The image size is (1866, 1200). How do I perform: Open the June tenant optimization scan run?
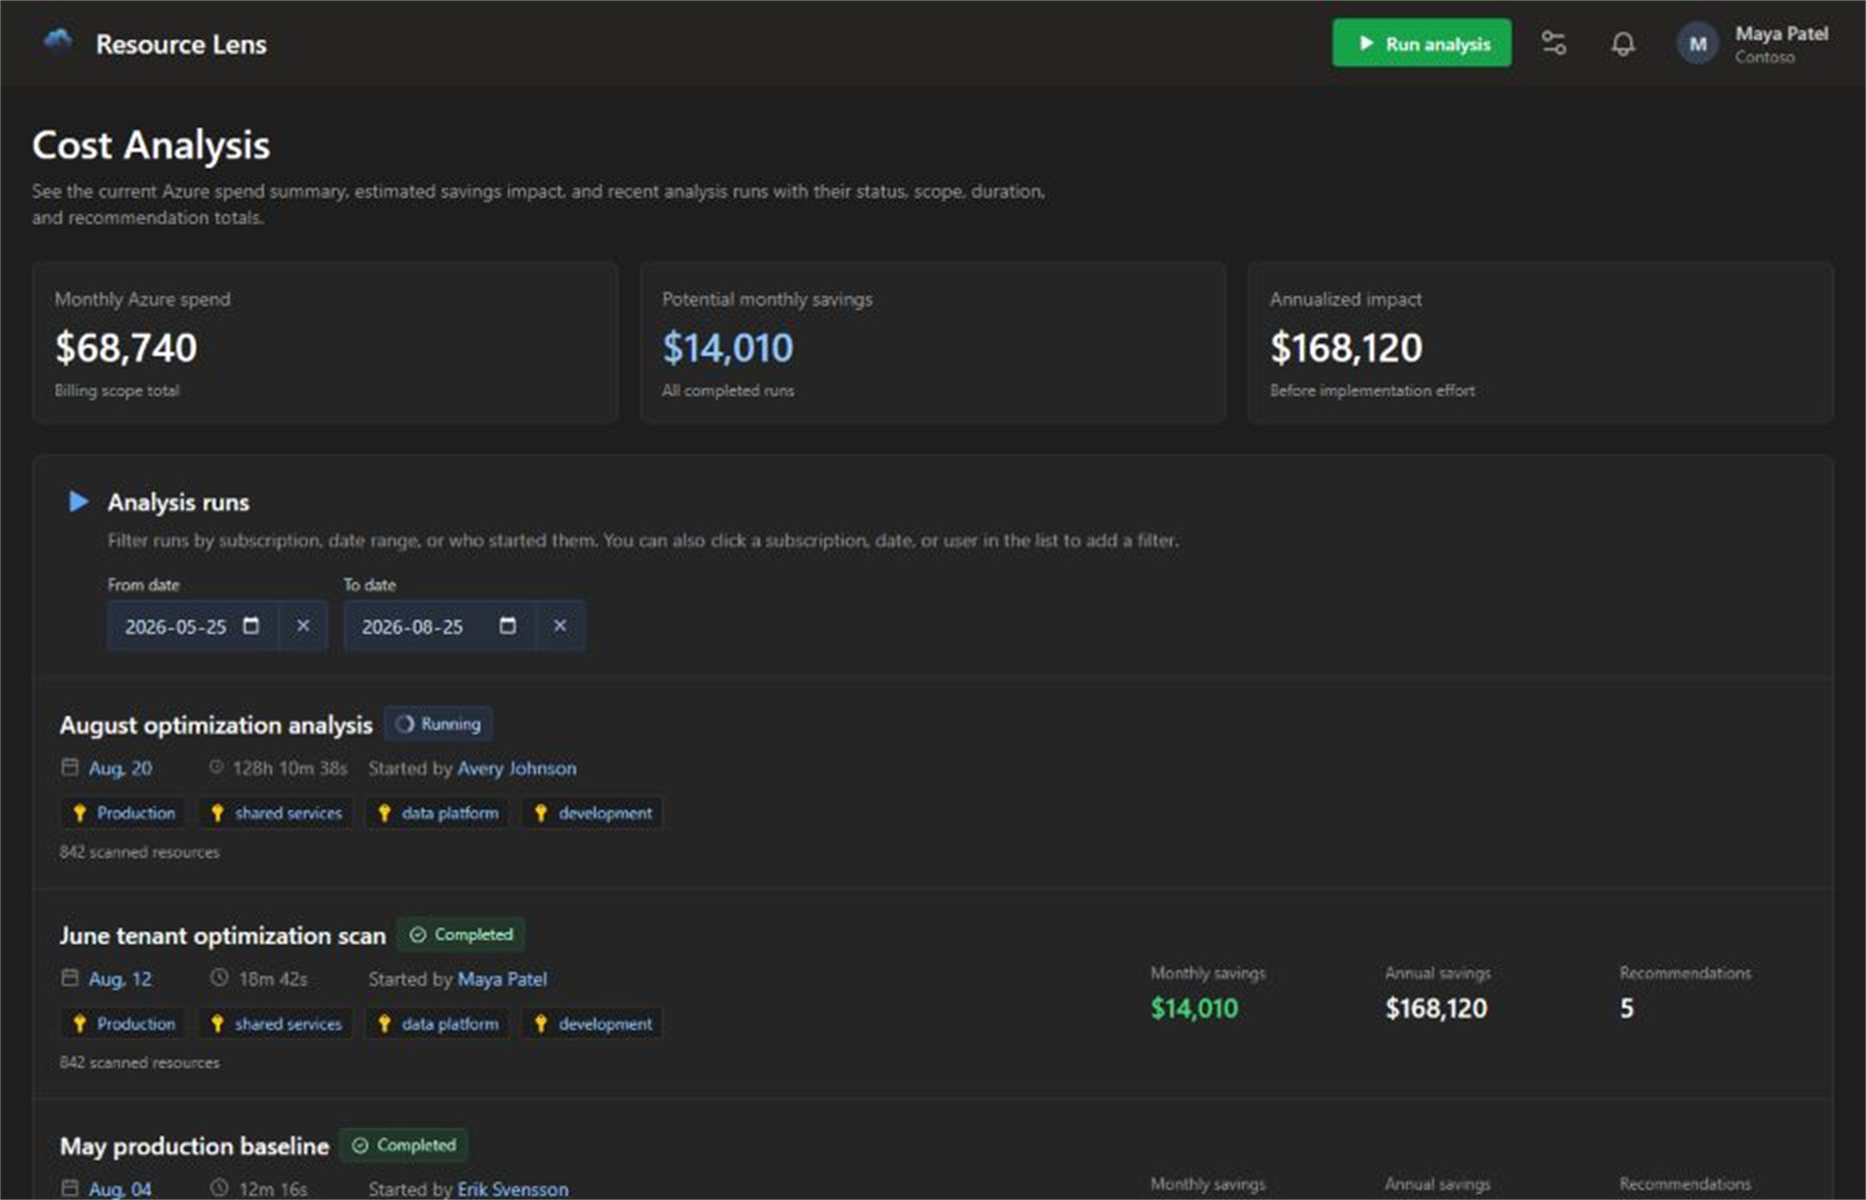[222, 935]
